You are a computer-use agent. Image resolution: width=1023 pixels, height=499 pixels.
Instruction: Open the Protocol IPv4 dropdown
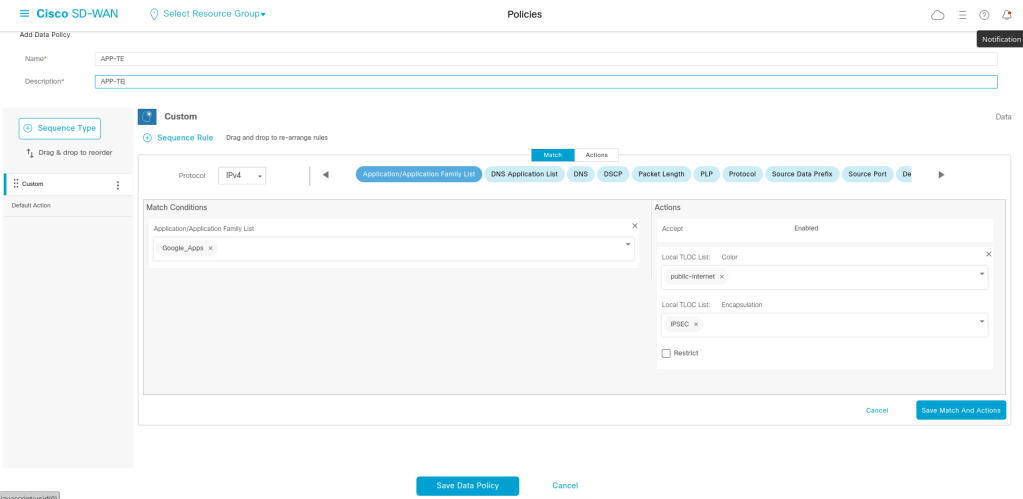(243, 175)
